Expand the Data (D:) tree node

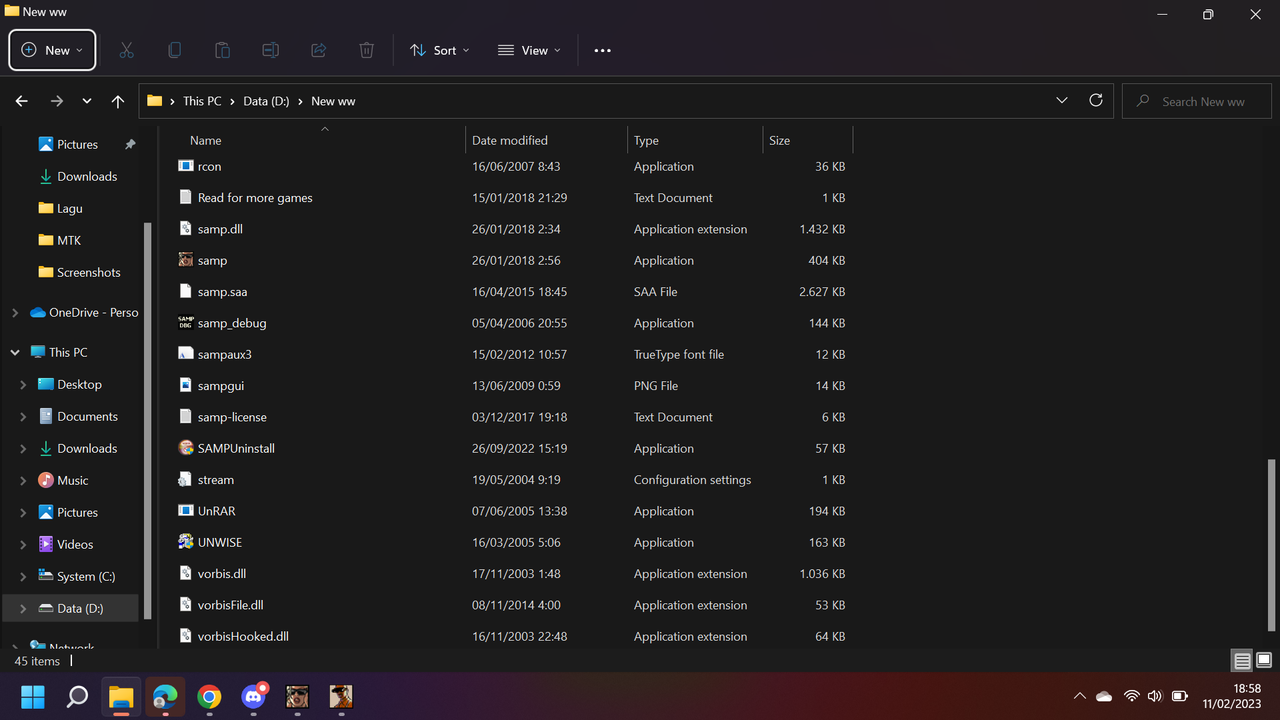23,608
